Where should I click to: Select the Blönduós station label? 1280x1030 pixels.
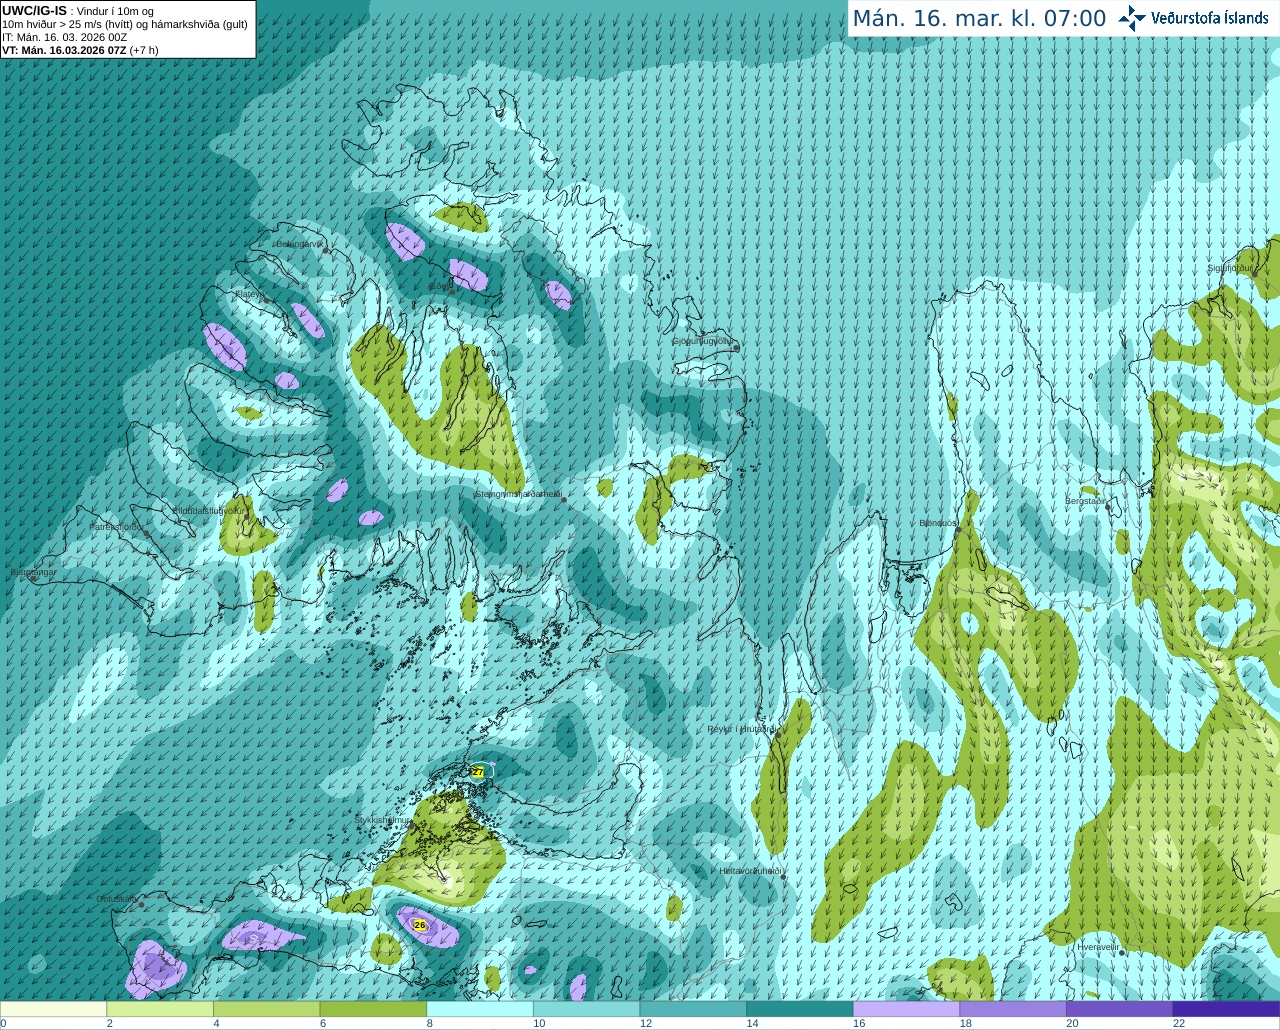pyautogui.click(x=938, y=523)
